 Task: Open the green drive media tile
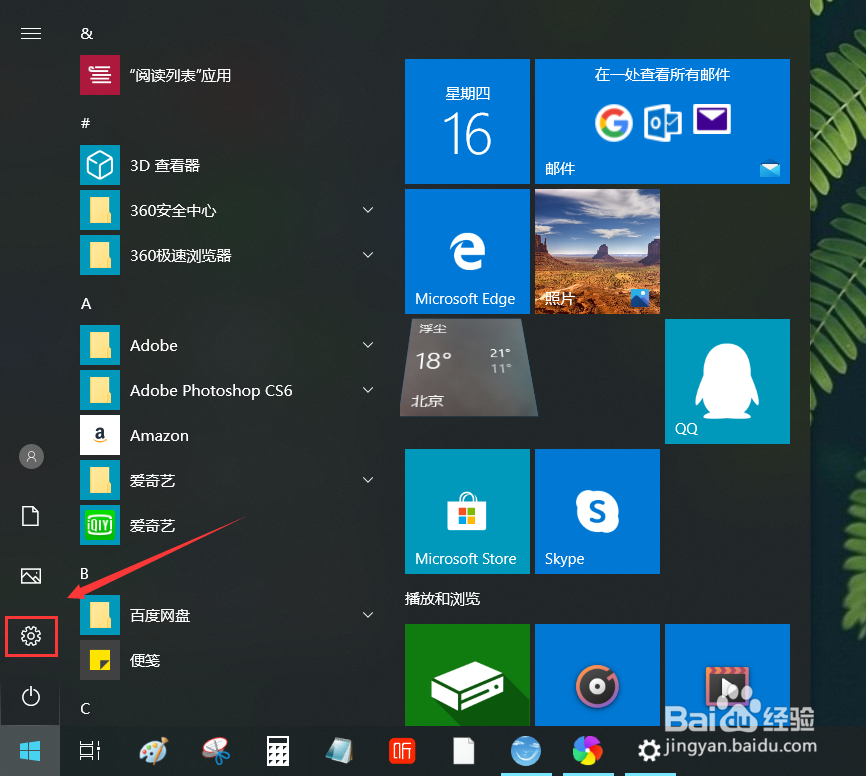(467, 675)
